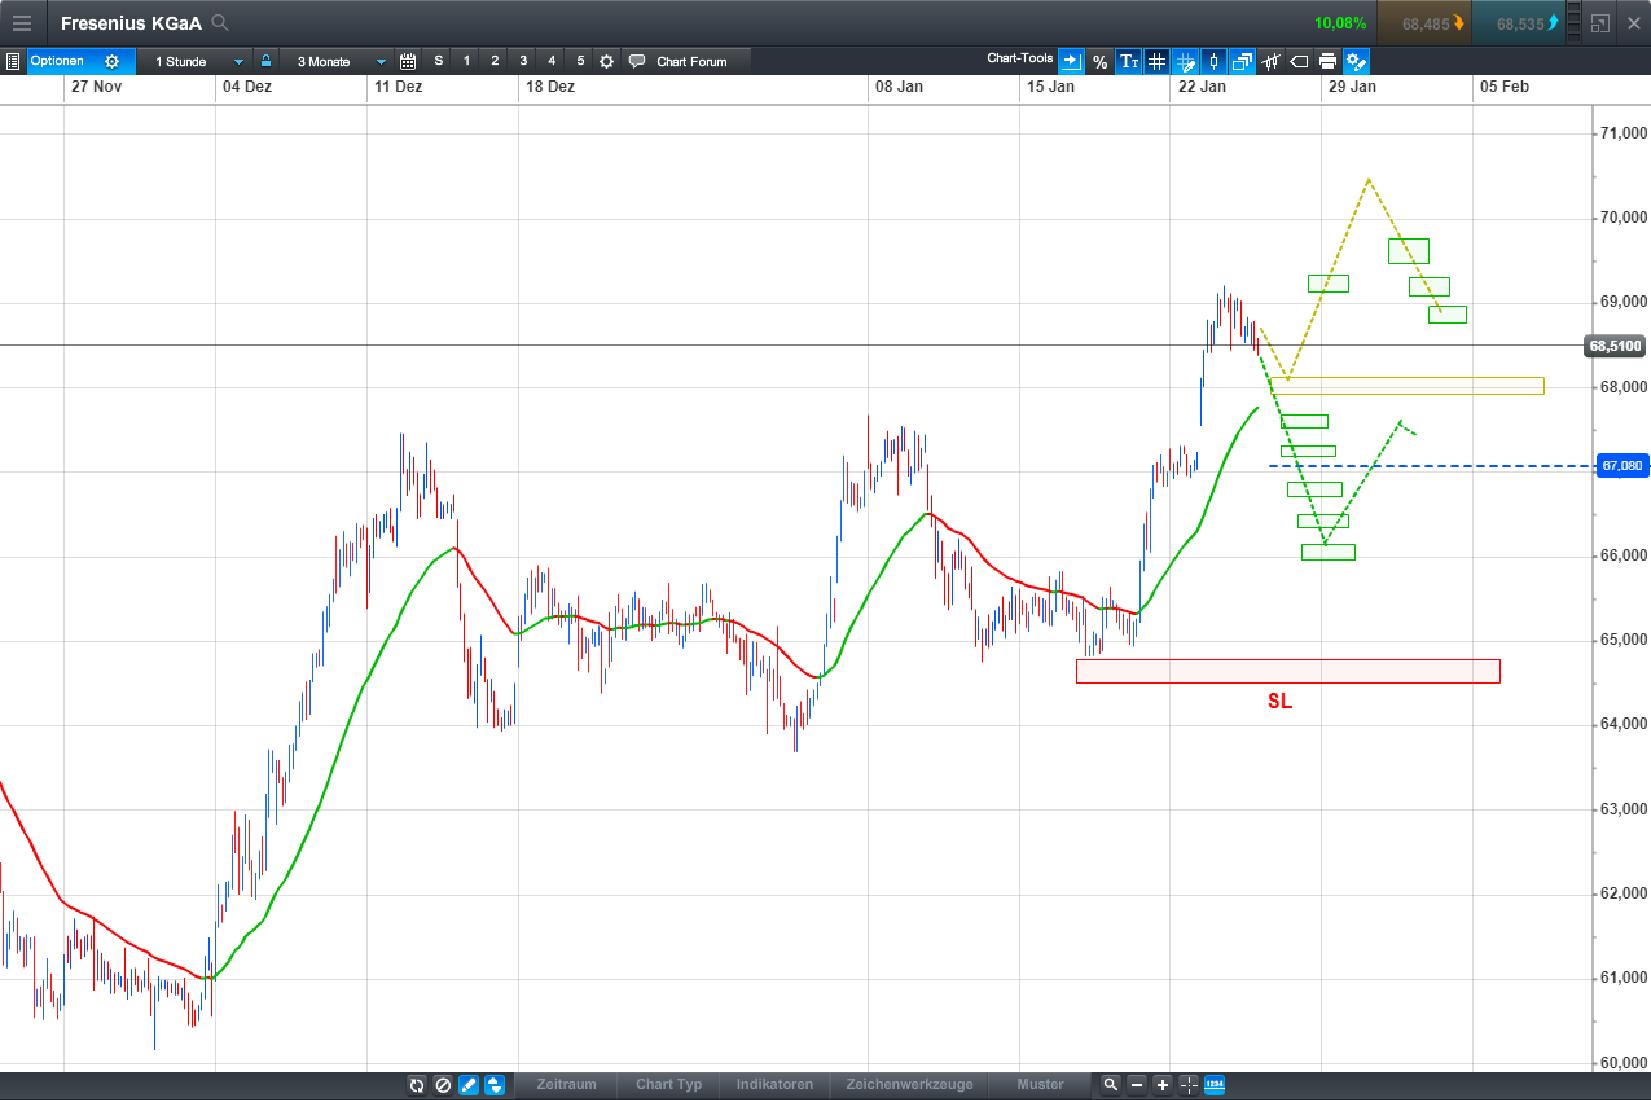The height and width of the screenshot is (1100, 1651).
Task: Open the compare charts icon
Action: (x=1242, y=61)
